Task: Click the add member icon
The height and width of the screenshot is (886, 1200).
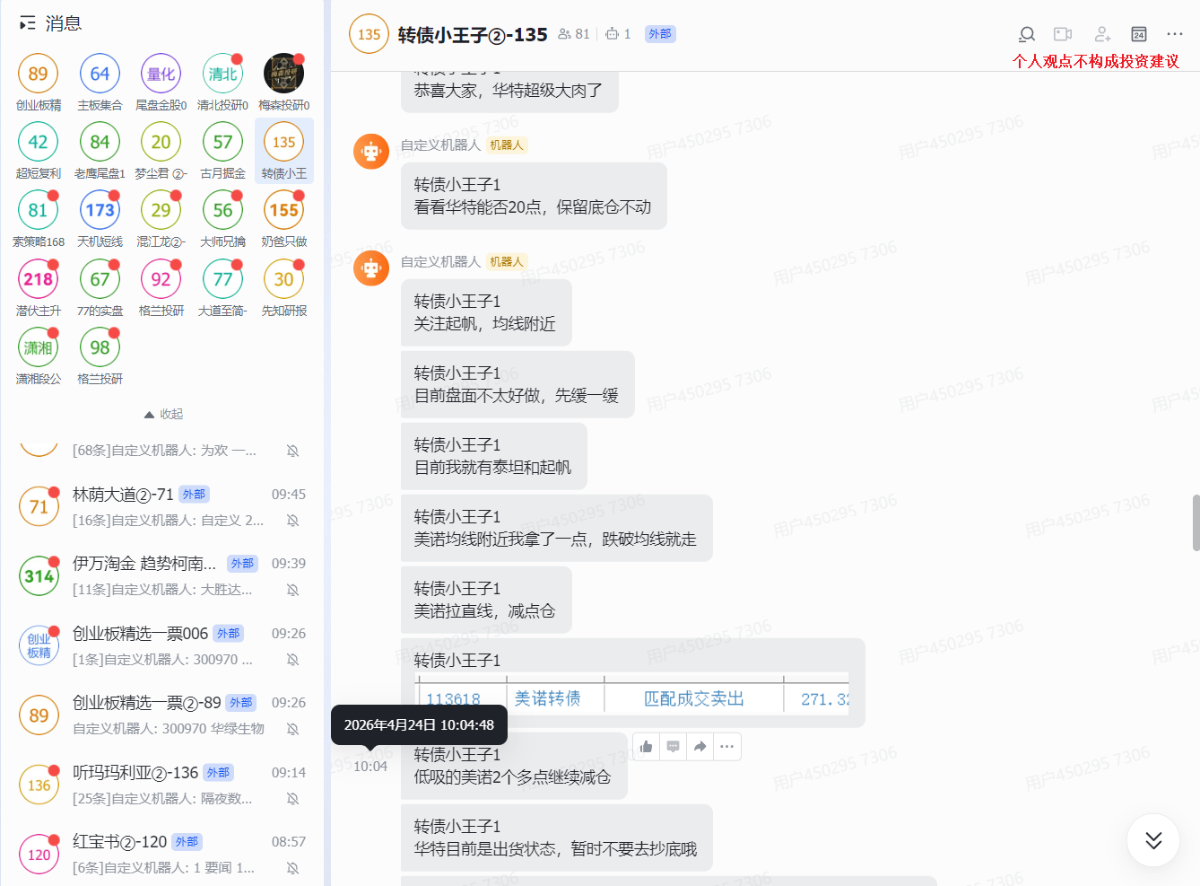Action: pos(1102,34)
